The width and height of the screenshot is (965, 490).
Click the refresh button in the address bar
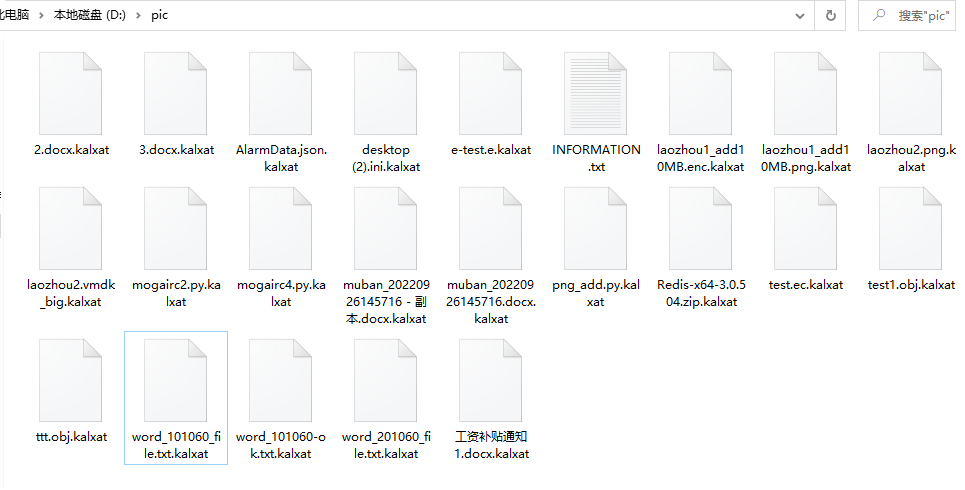pos(830,15)
